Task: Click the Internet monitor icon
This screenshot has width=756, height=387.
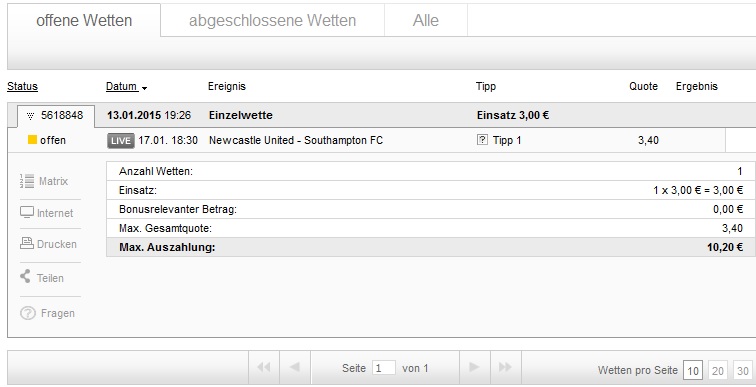Action: (27, 212)
